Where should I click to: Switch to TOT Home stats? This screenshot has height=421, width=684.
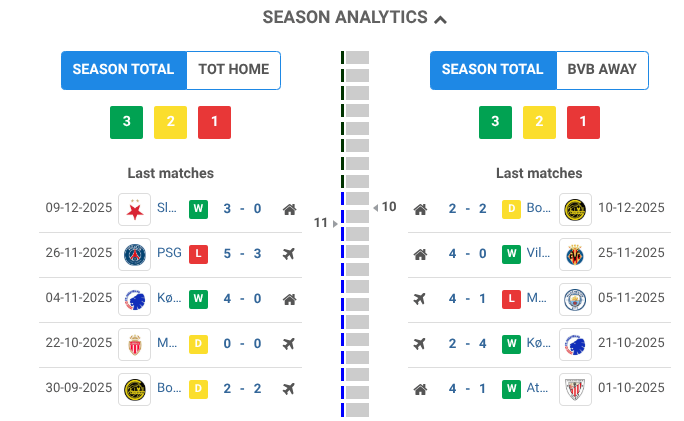tap(233, 70)
